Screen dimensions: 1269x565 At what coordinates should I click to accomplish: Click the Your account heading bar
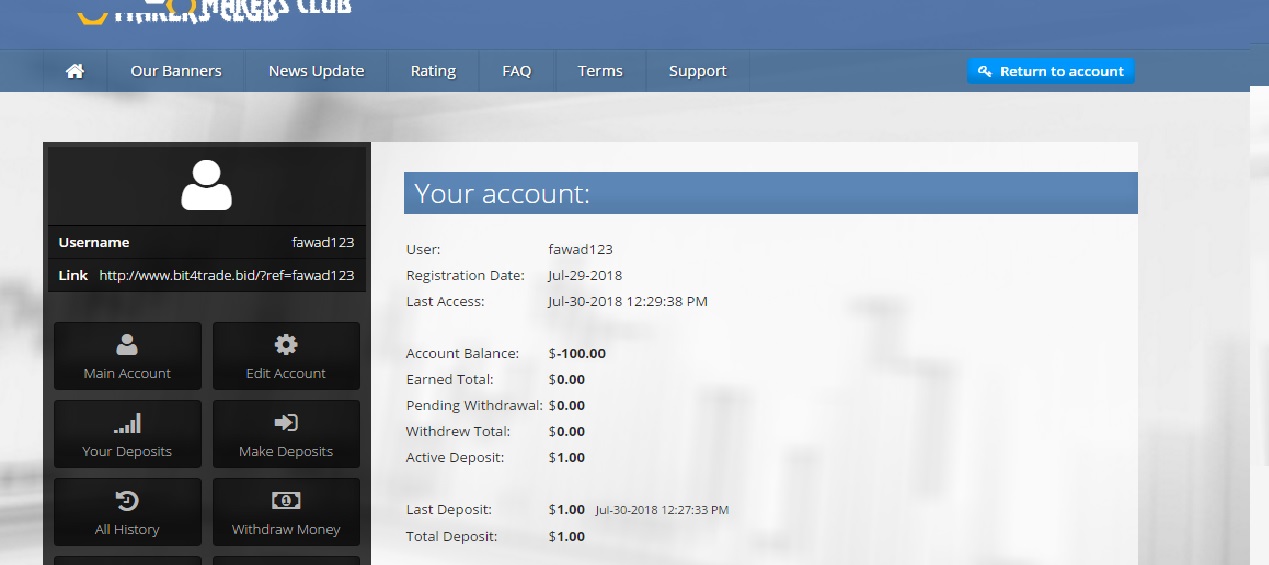pos(770,193)
